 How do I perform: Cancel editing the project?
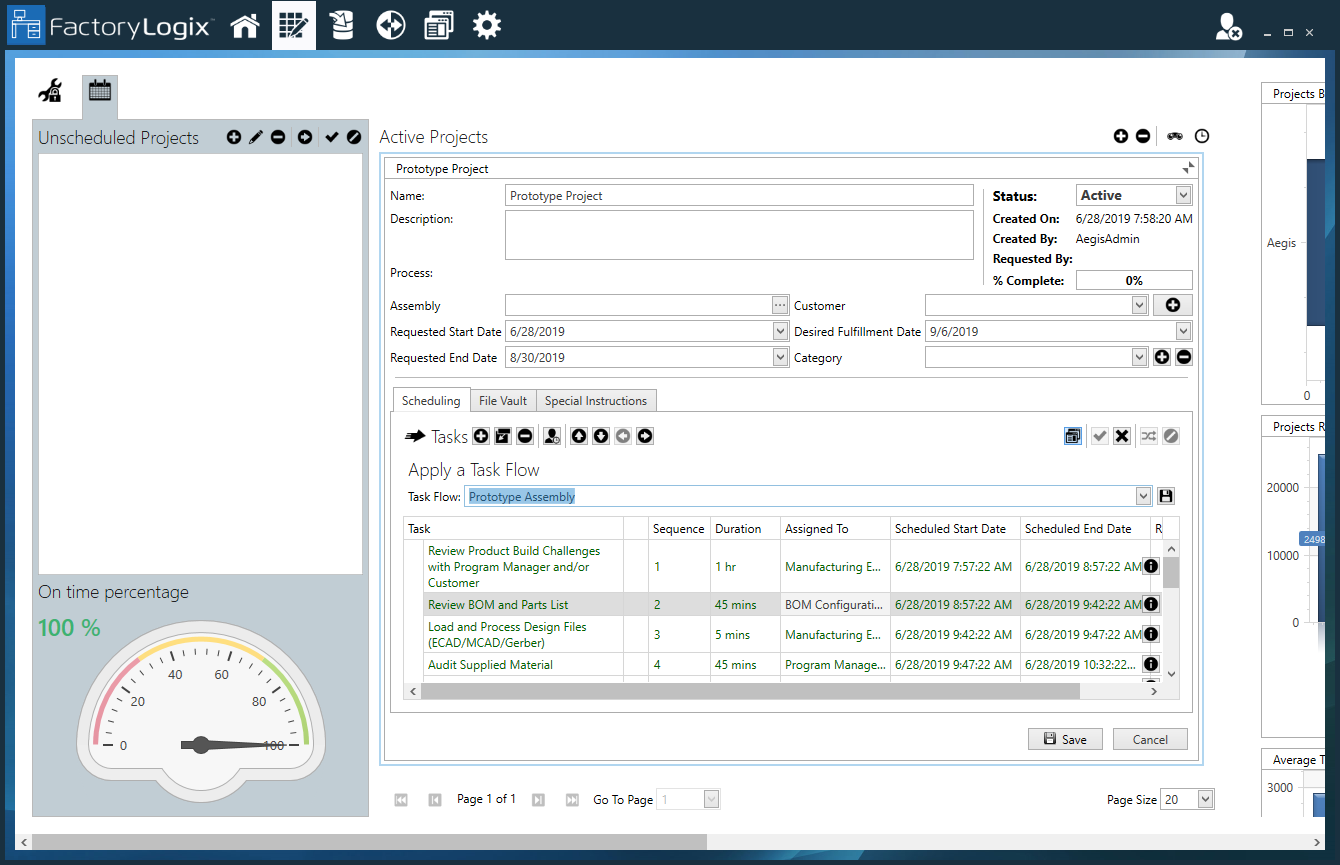[x=1150, y=738]
